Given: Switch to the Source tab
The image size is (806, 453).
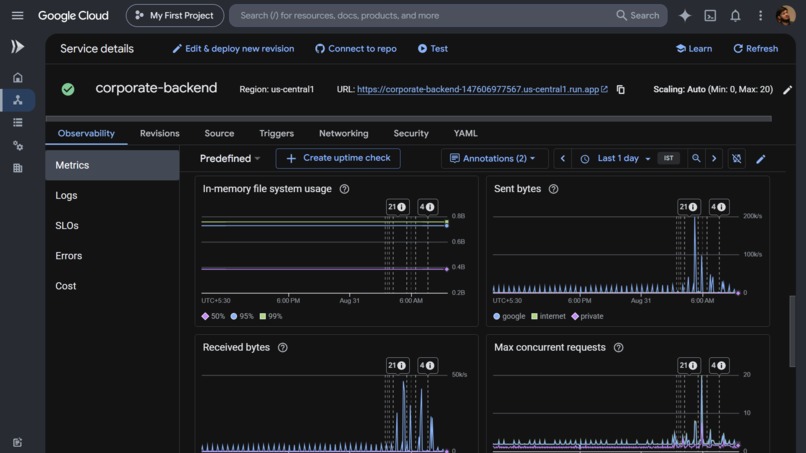Looking at the screenshot, I should (219, 133).
